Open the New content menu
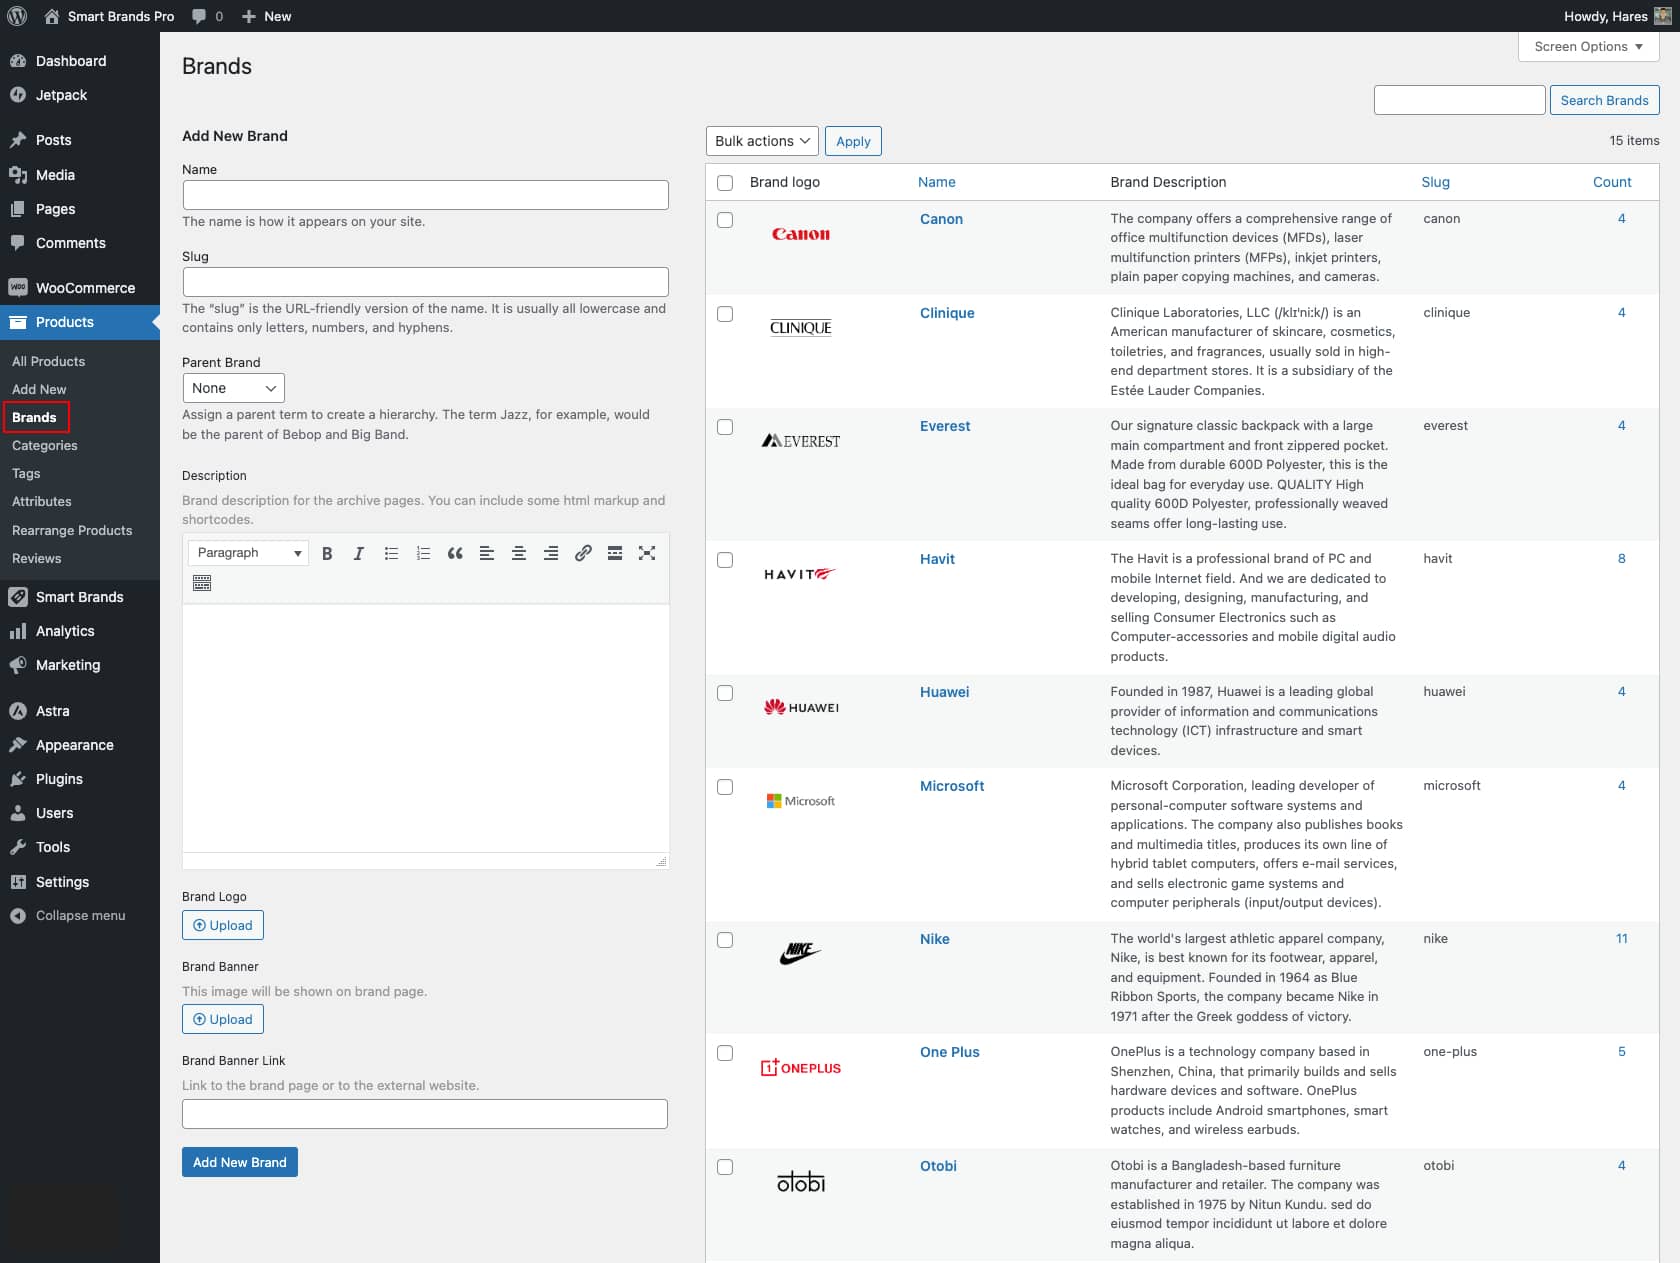 266,16
